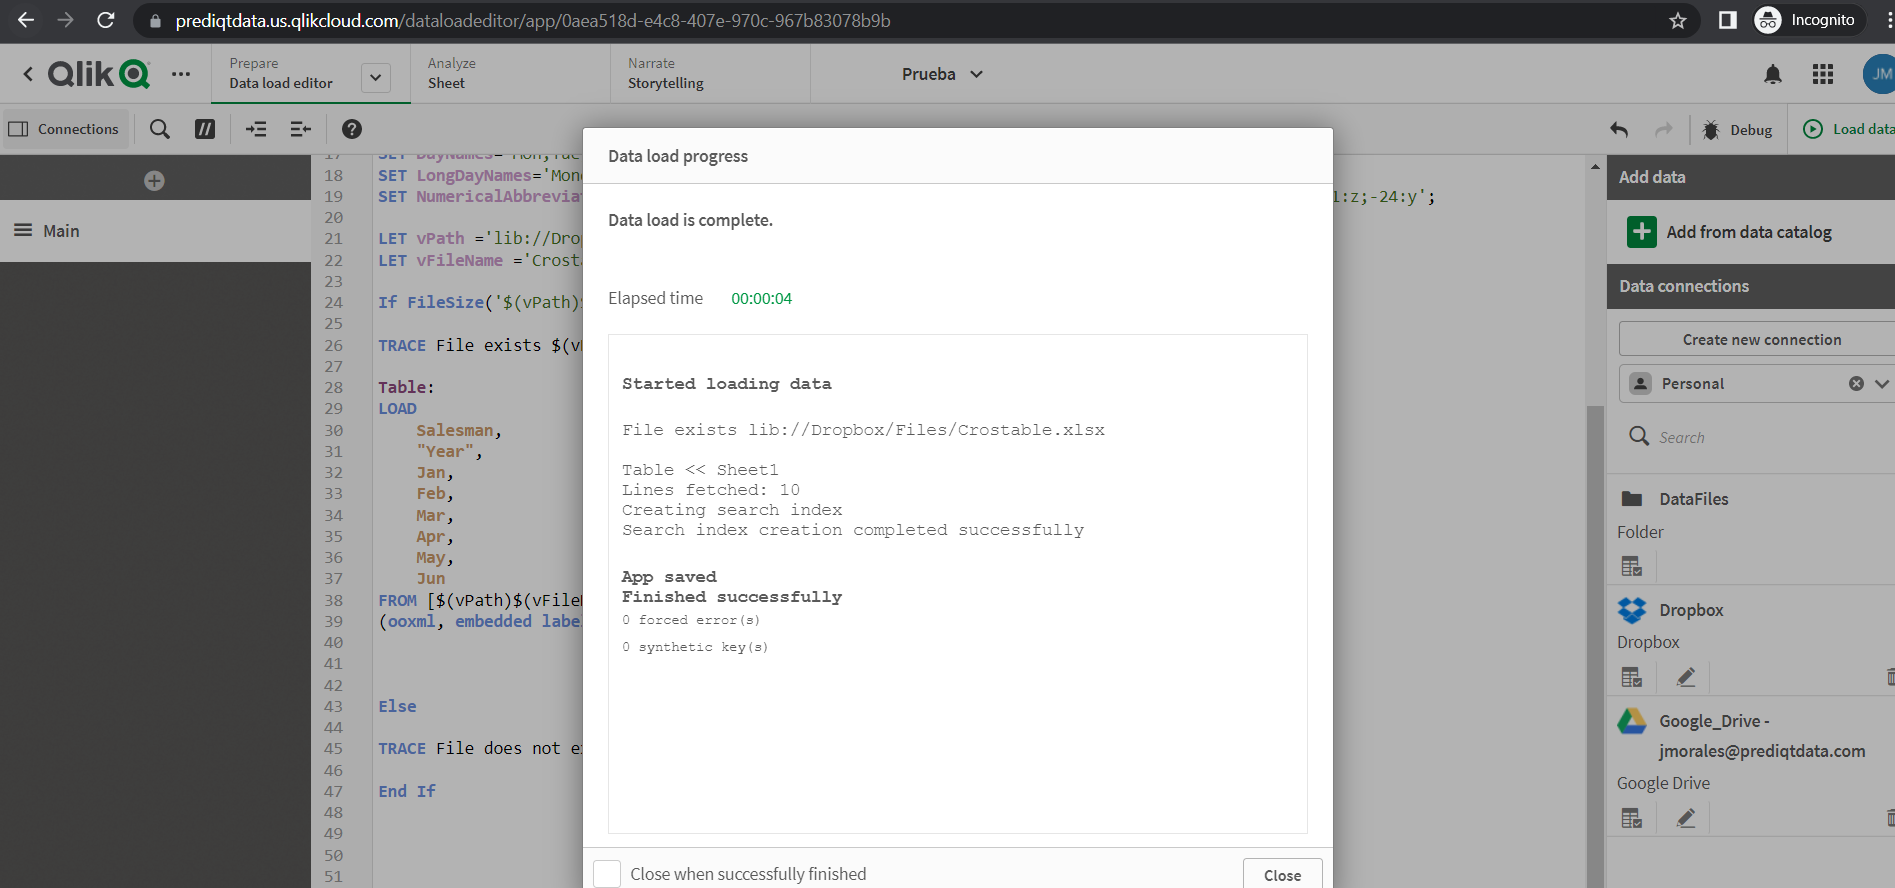Toggle comment on selected lines
This screenshot has height=888, width=1895.
point(205,129)
